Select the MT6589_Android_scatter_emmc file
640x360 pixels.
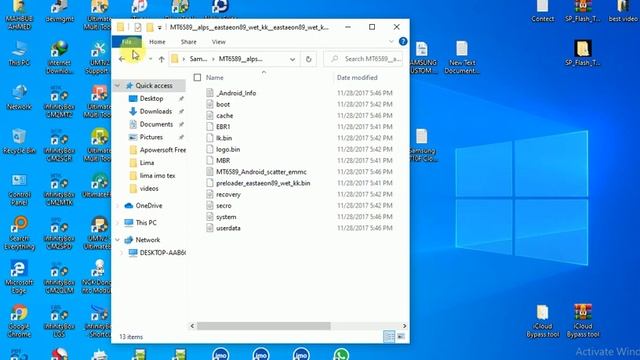point(261,172)
